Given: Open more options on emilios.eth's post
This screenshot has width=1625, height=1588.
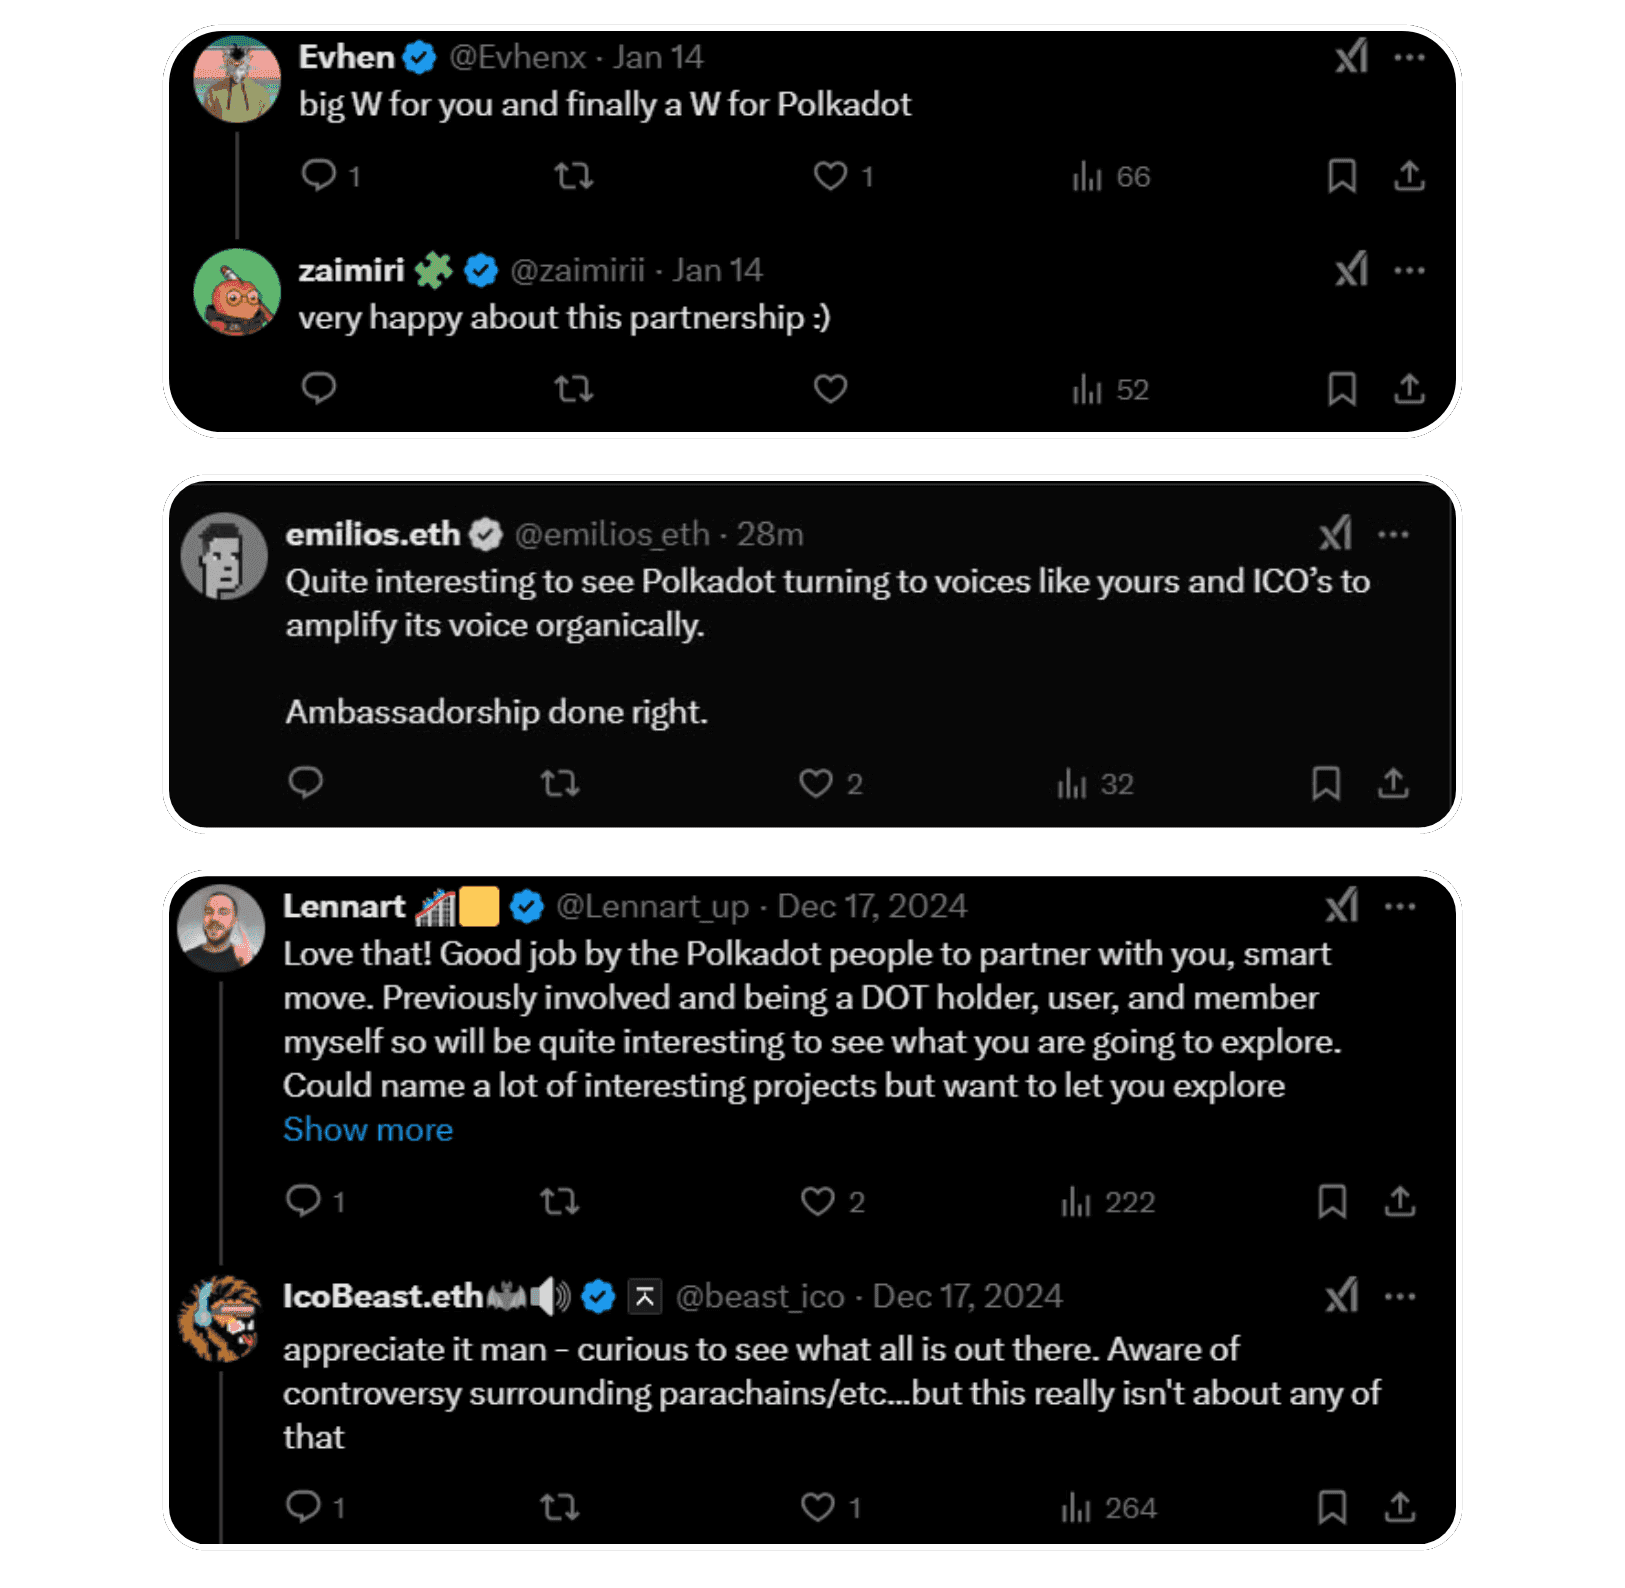Looking at the screenshot, I should click(x=1396, y=533).
